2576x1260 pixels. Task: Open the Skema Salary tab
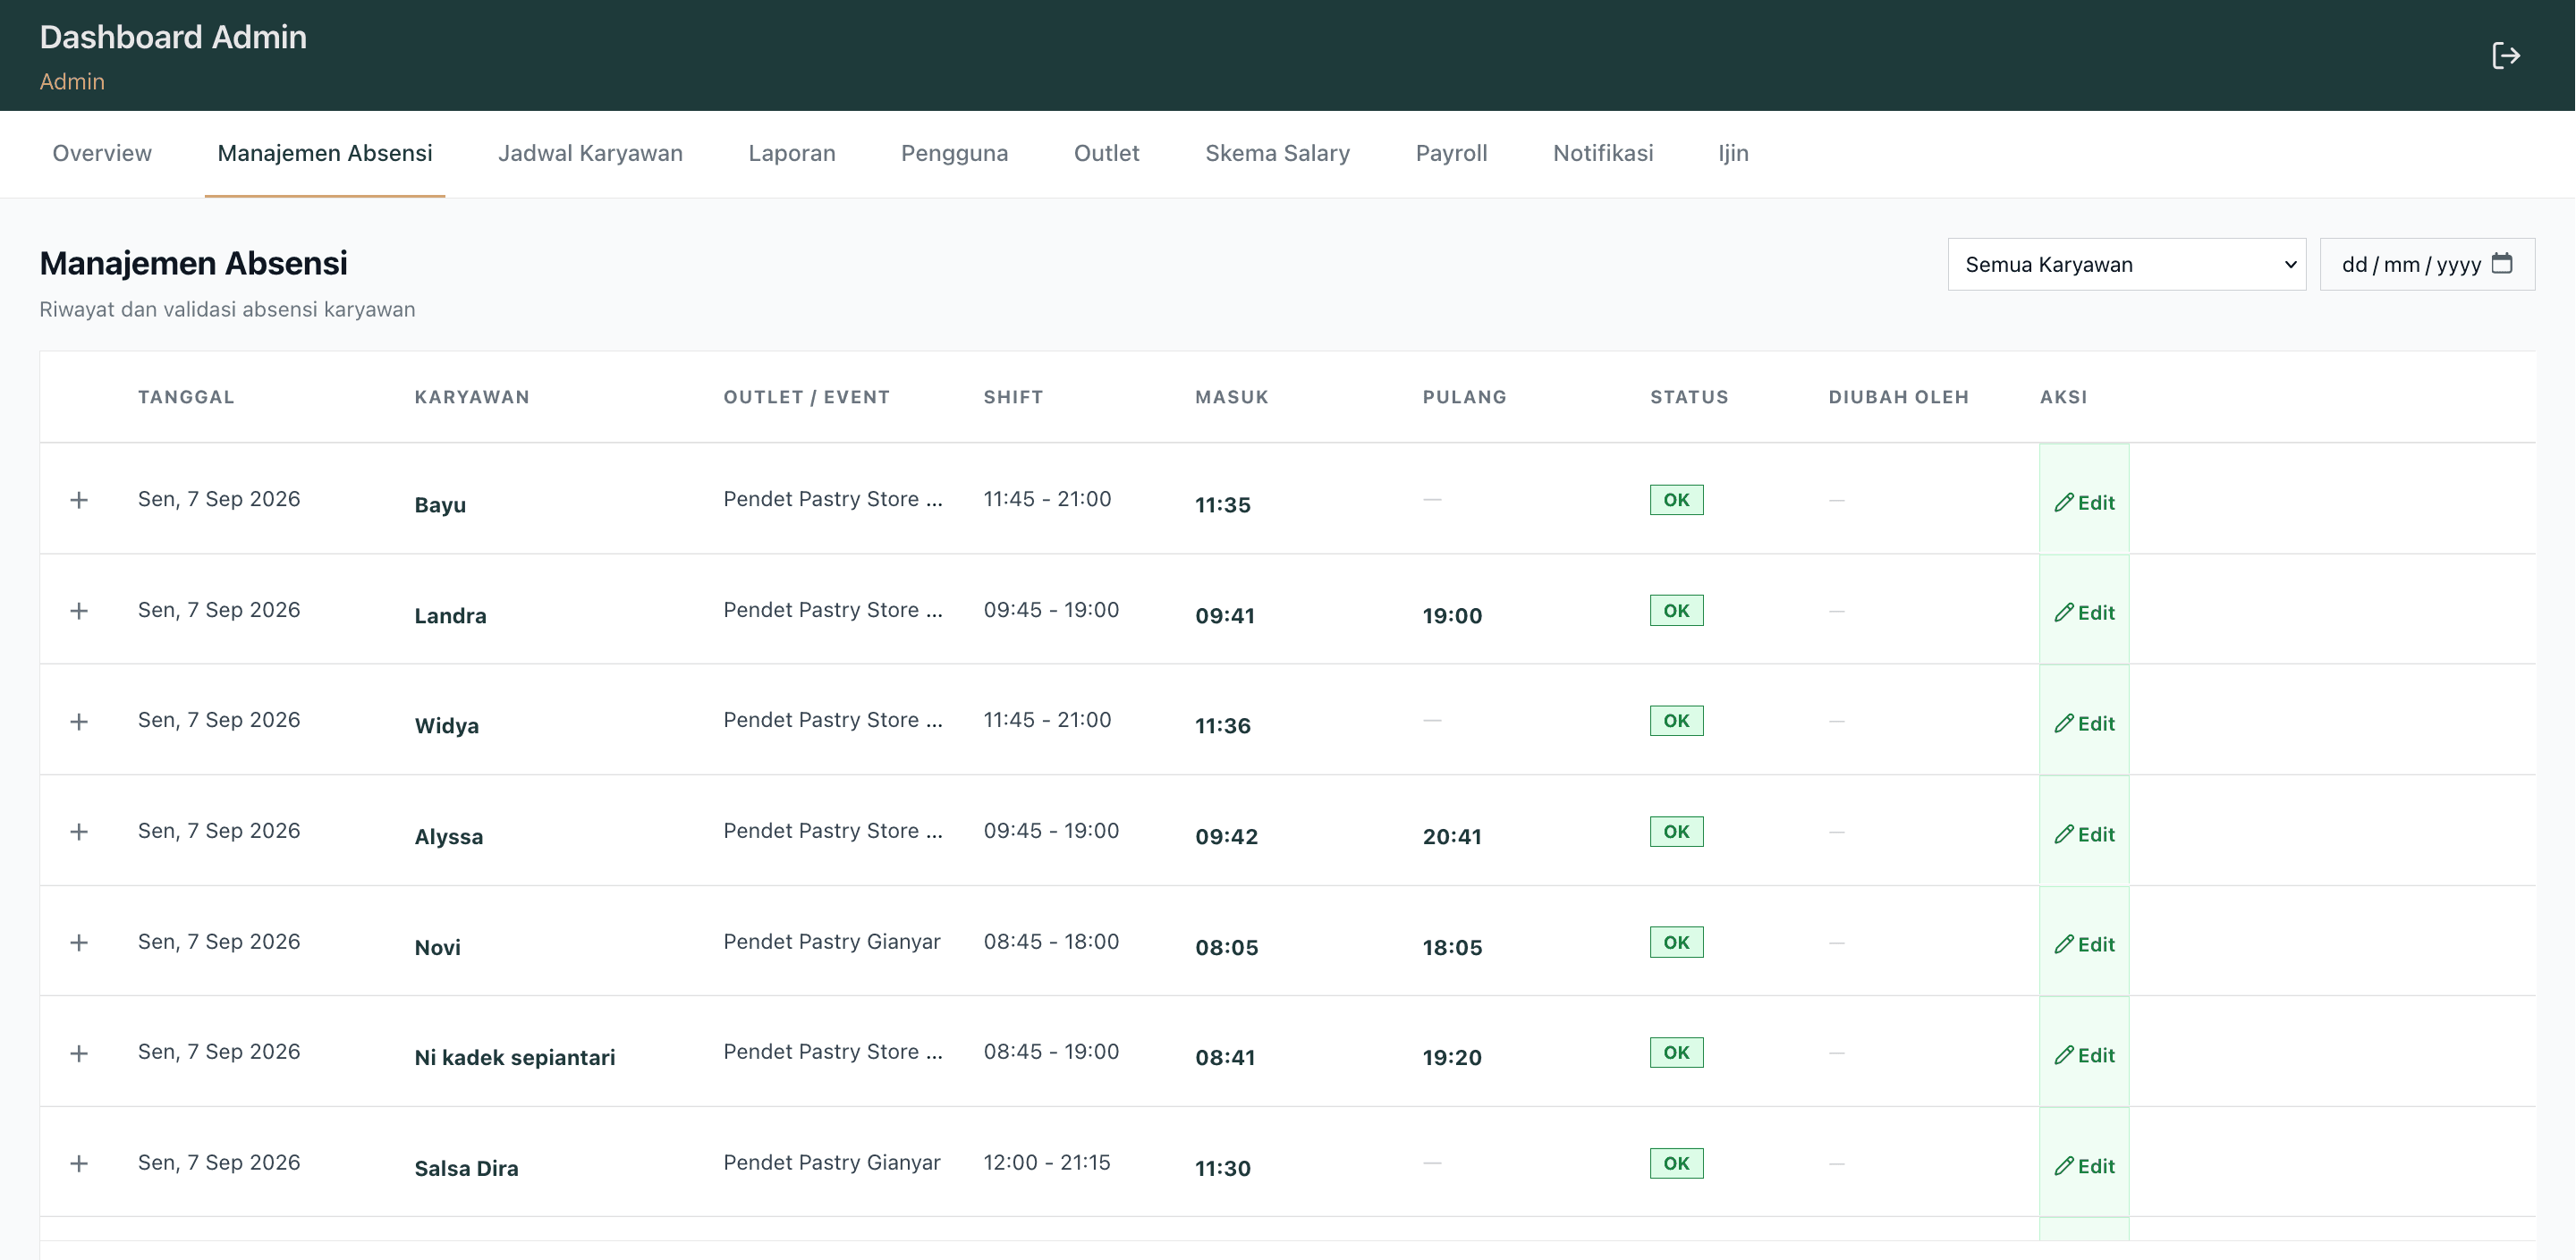pyautogui.click(x=1277, y=153)
